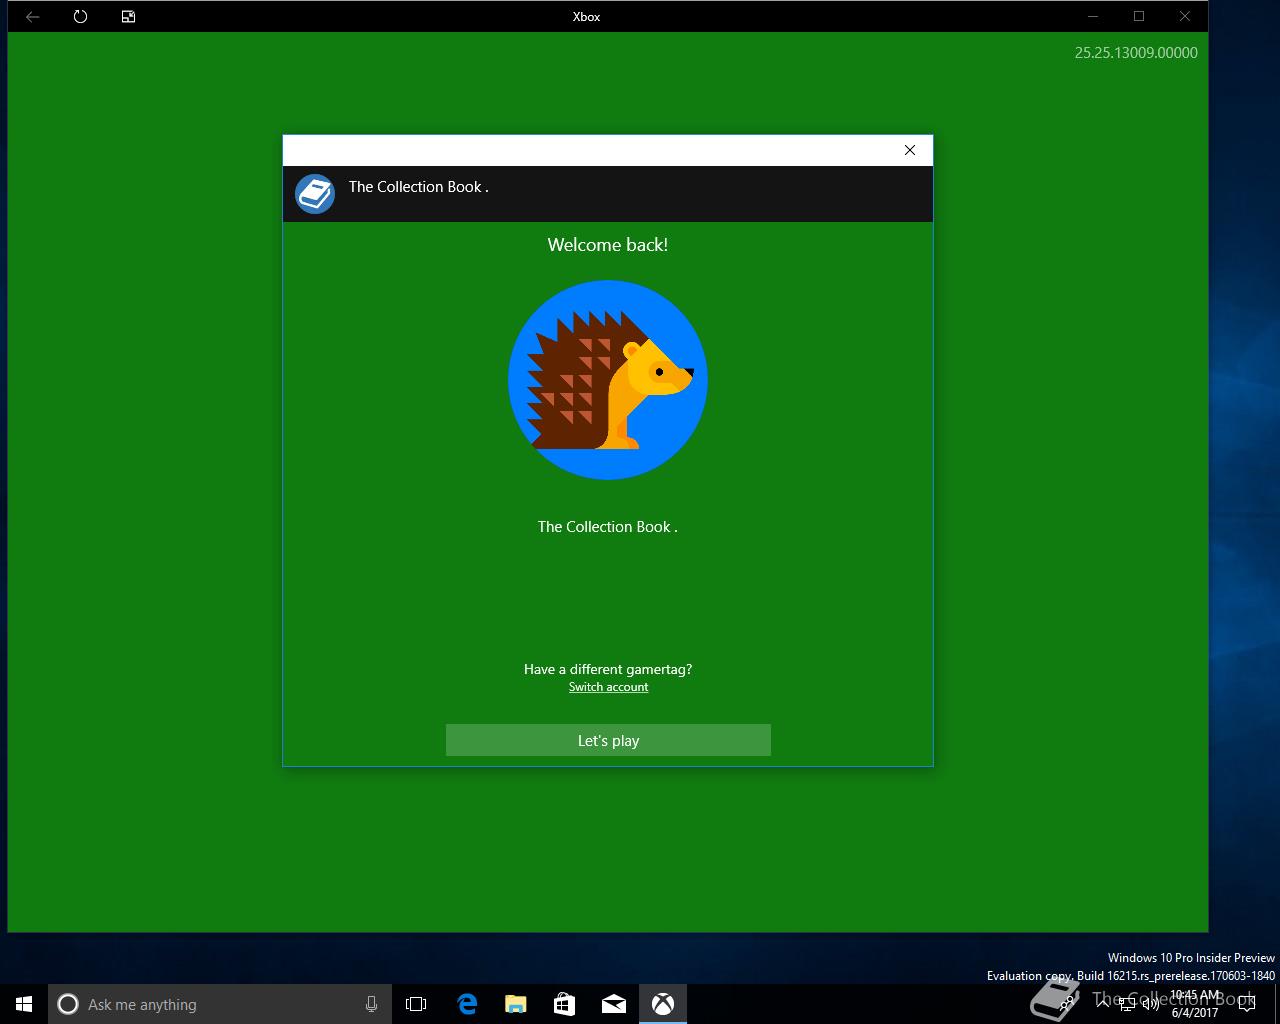This screenshot has height=1024, width=1280.
Task: Click the Xbox app taskbar icon
Action: [x=662, y=1004]
